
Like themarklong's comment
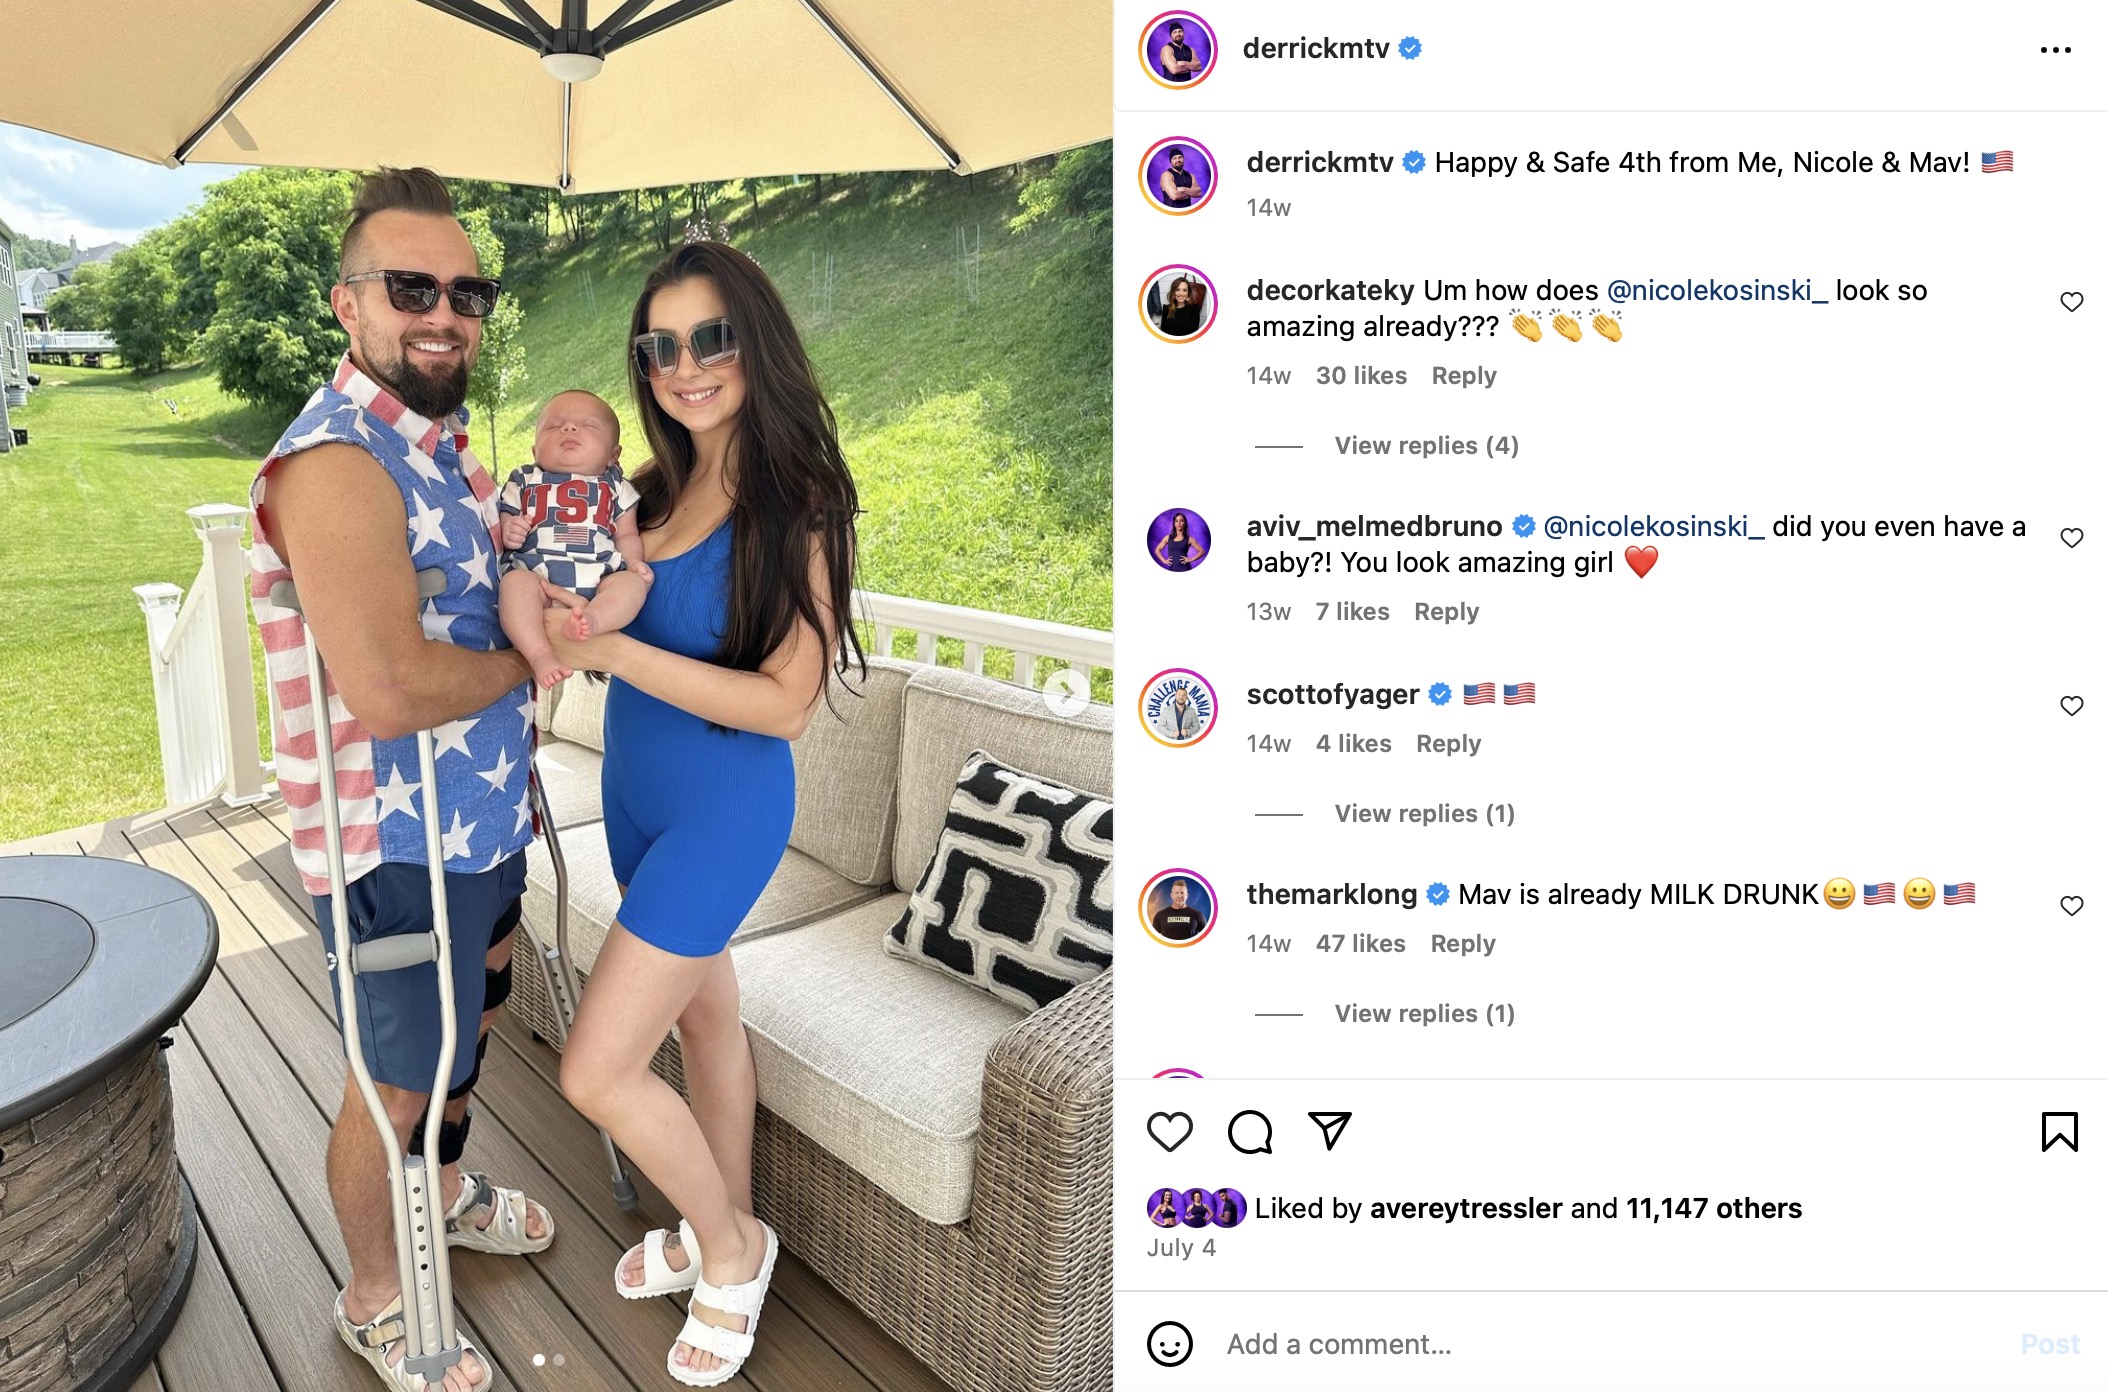tap(2071, 906)
